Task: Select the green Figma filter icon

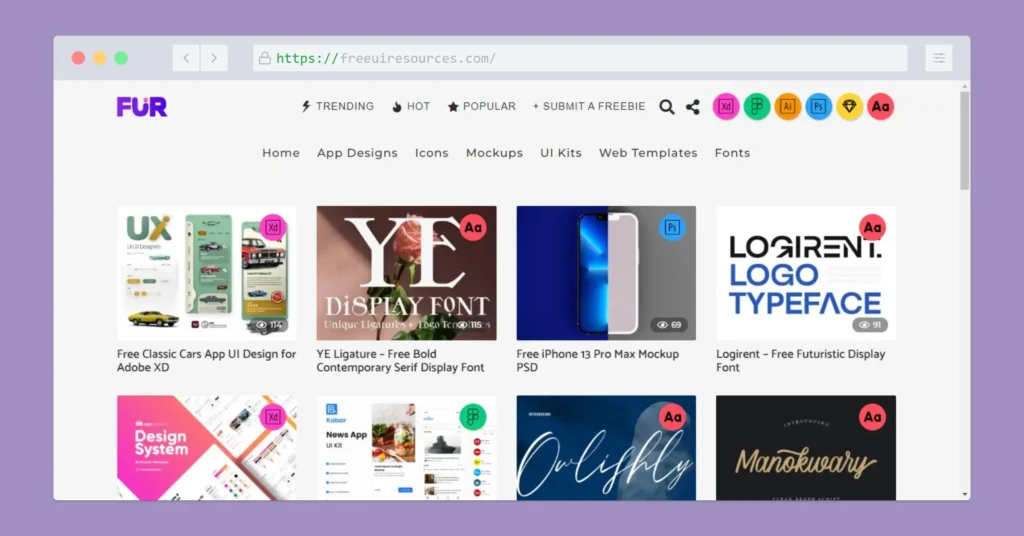Action: [x=757, y=107]
